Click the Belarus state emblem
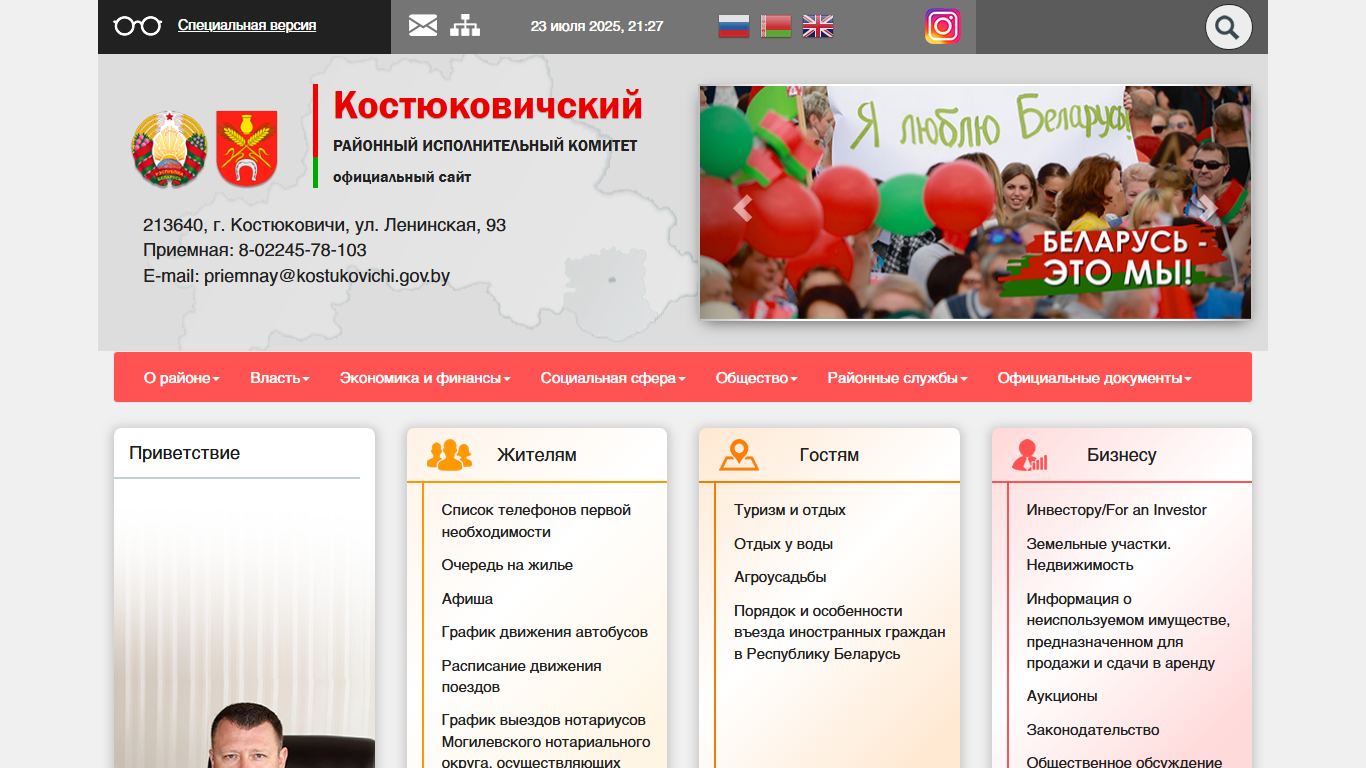 coord(169,149)
